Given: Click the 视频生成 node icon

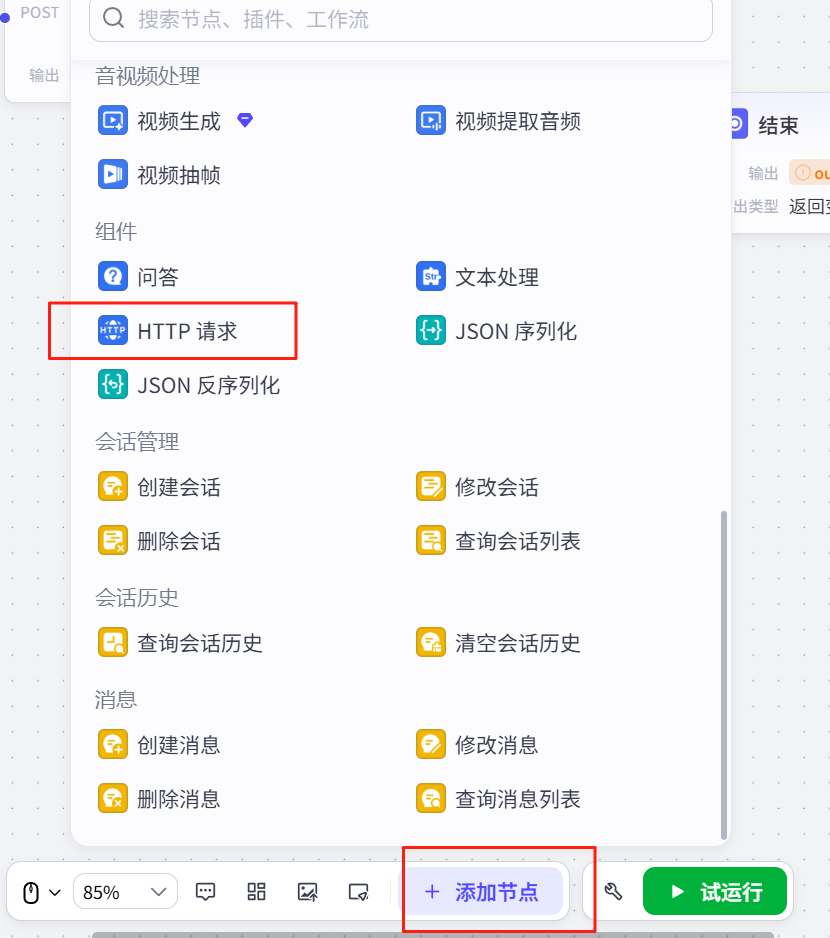Looking at the screenshot, I should pos(112,121).
